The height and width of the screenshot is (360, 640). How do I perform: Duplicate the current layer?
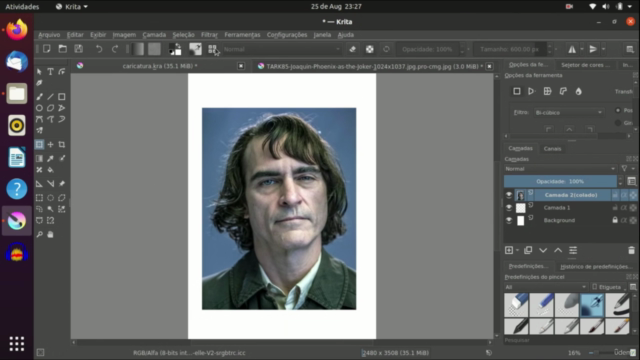click(528, 250)
